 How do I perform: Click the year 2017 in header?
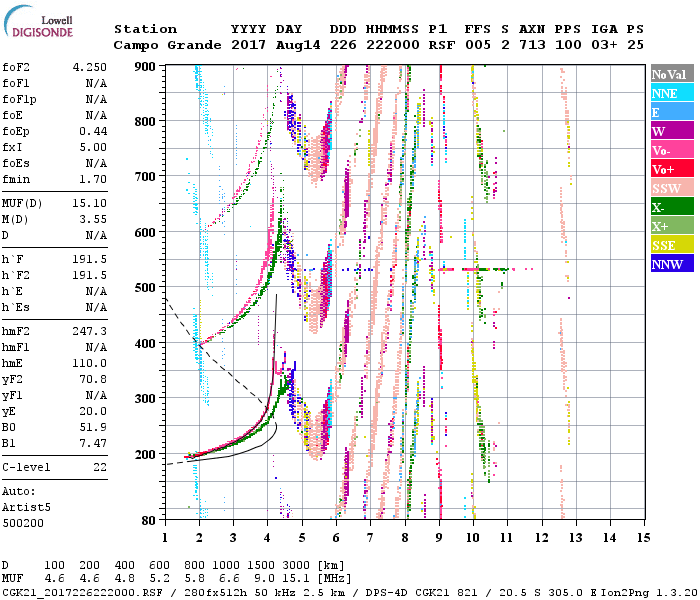pos(248,45)
